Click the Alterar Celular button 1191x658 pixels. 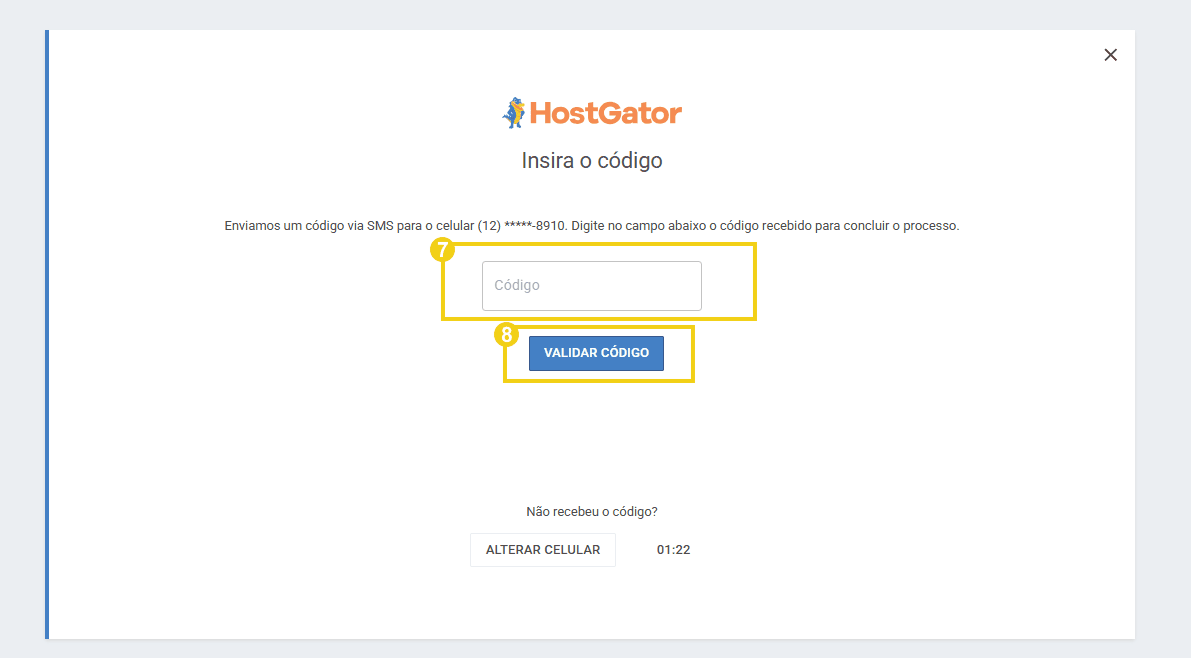(543, 550)
